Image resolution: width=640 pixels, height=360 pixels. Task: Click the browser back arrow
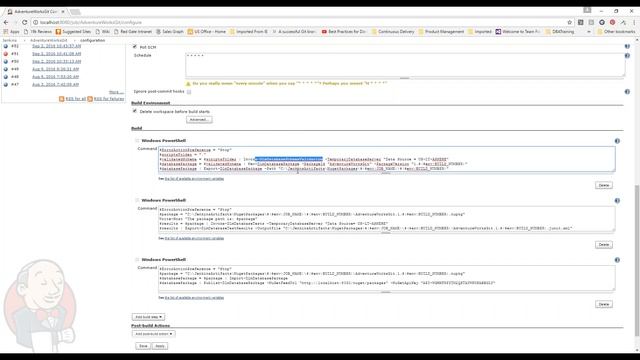[6, 22]
